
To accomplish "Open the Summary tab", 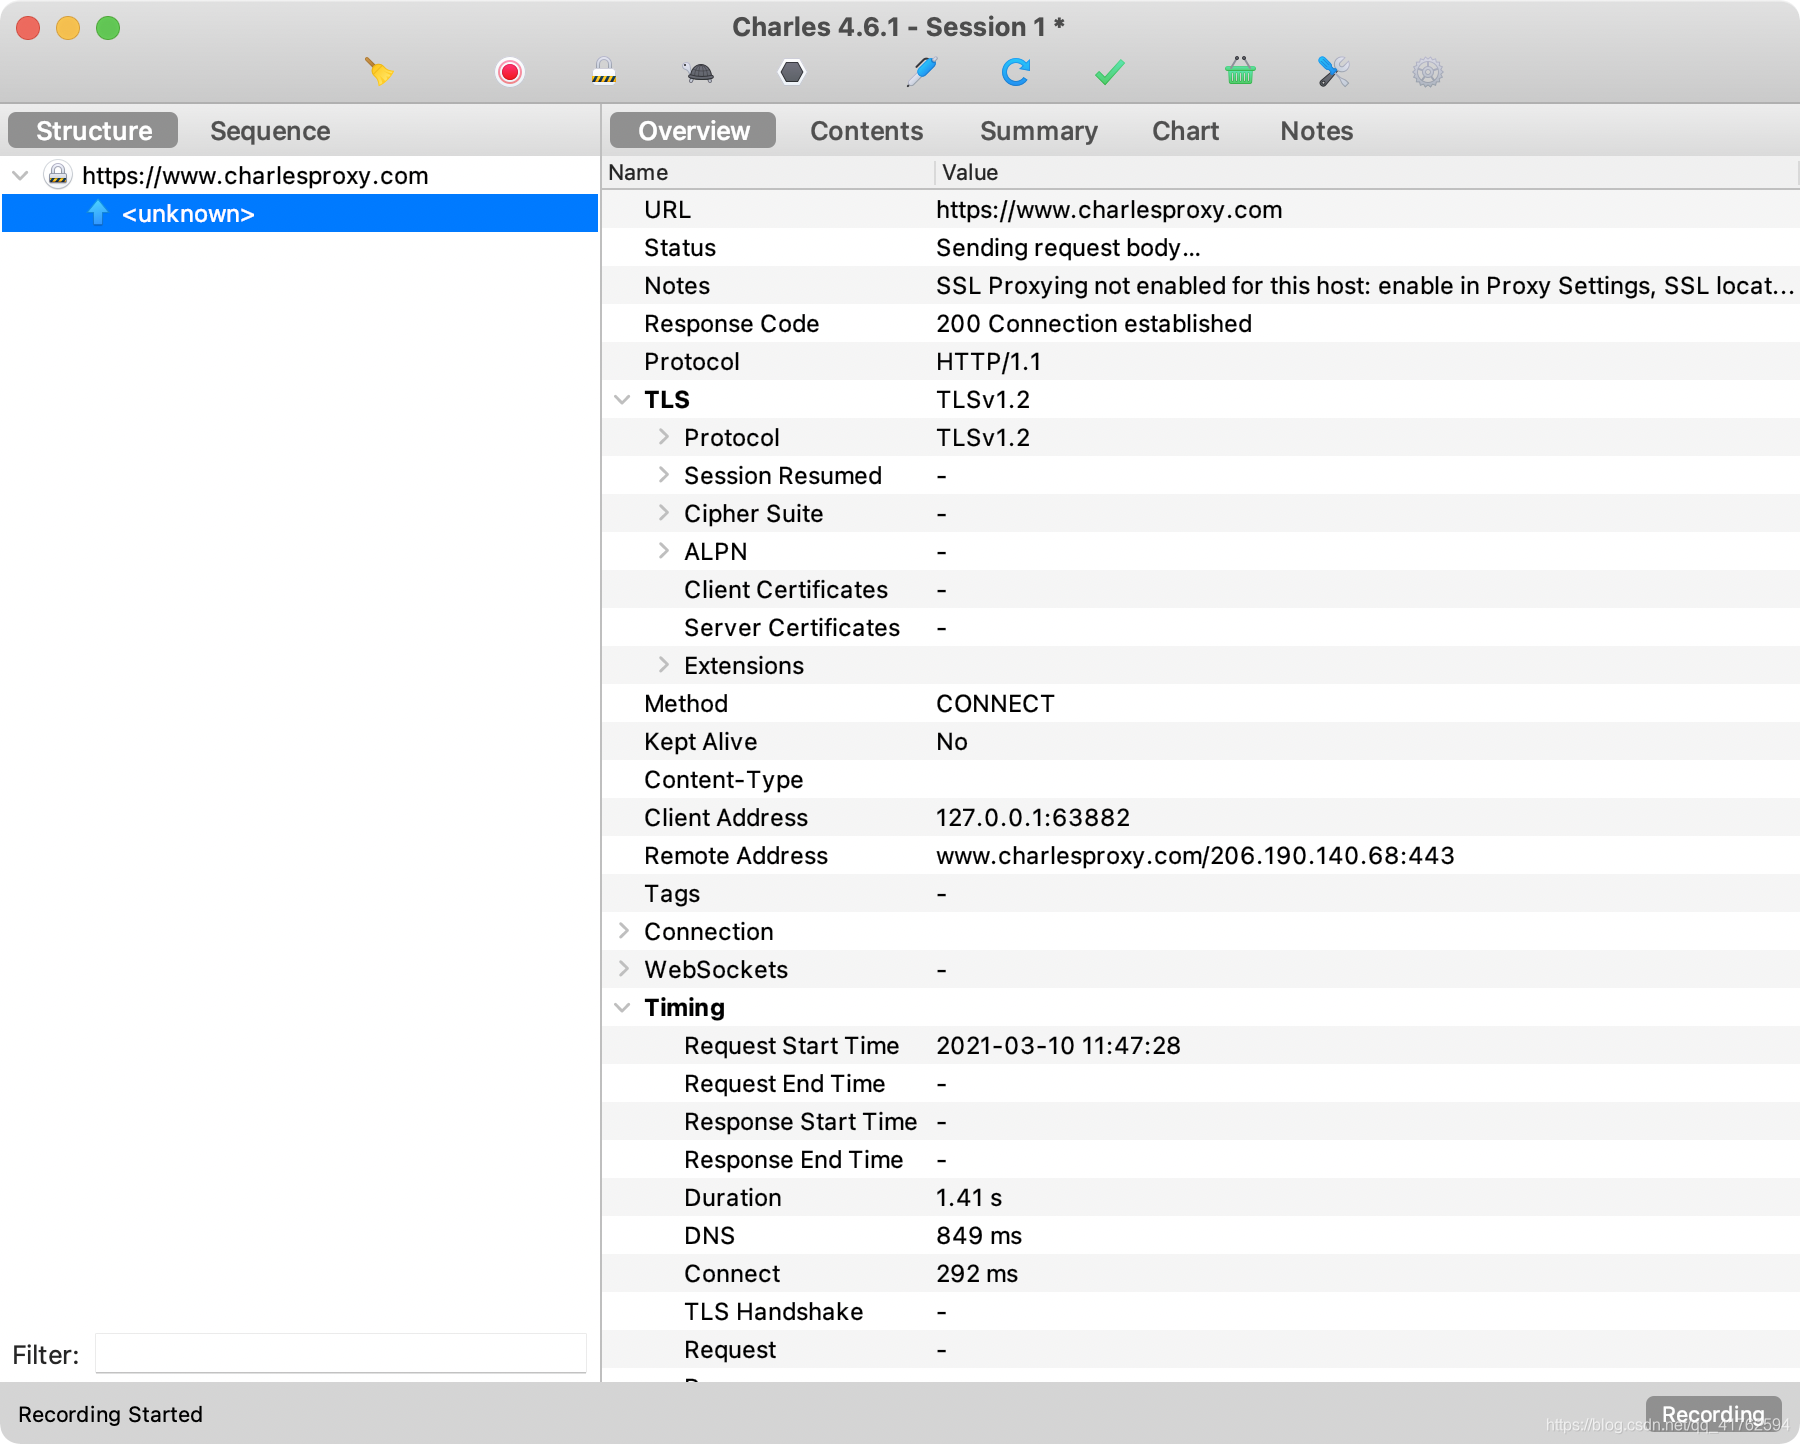I will point(1038,130).
